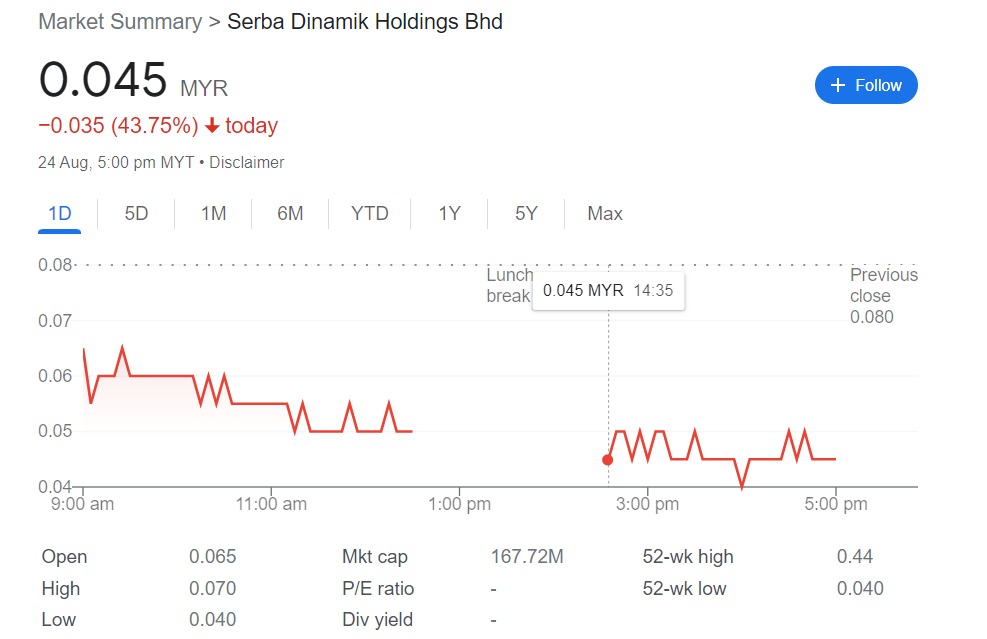Show the 5Y chart range
This screenshot has height=639, width=987.
click(526, 213)
